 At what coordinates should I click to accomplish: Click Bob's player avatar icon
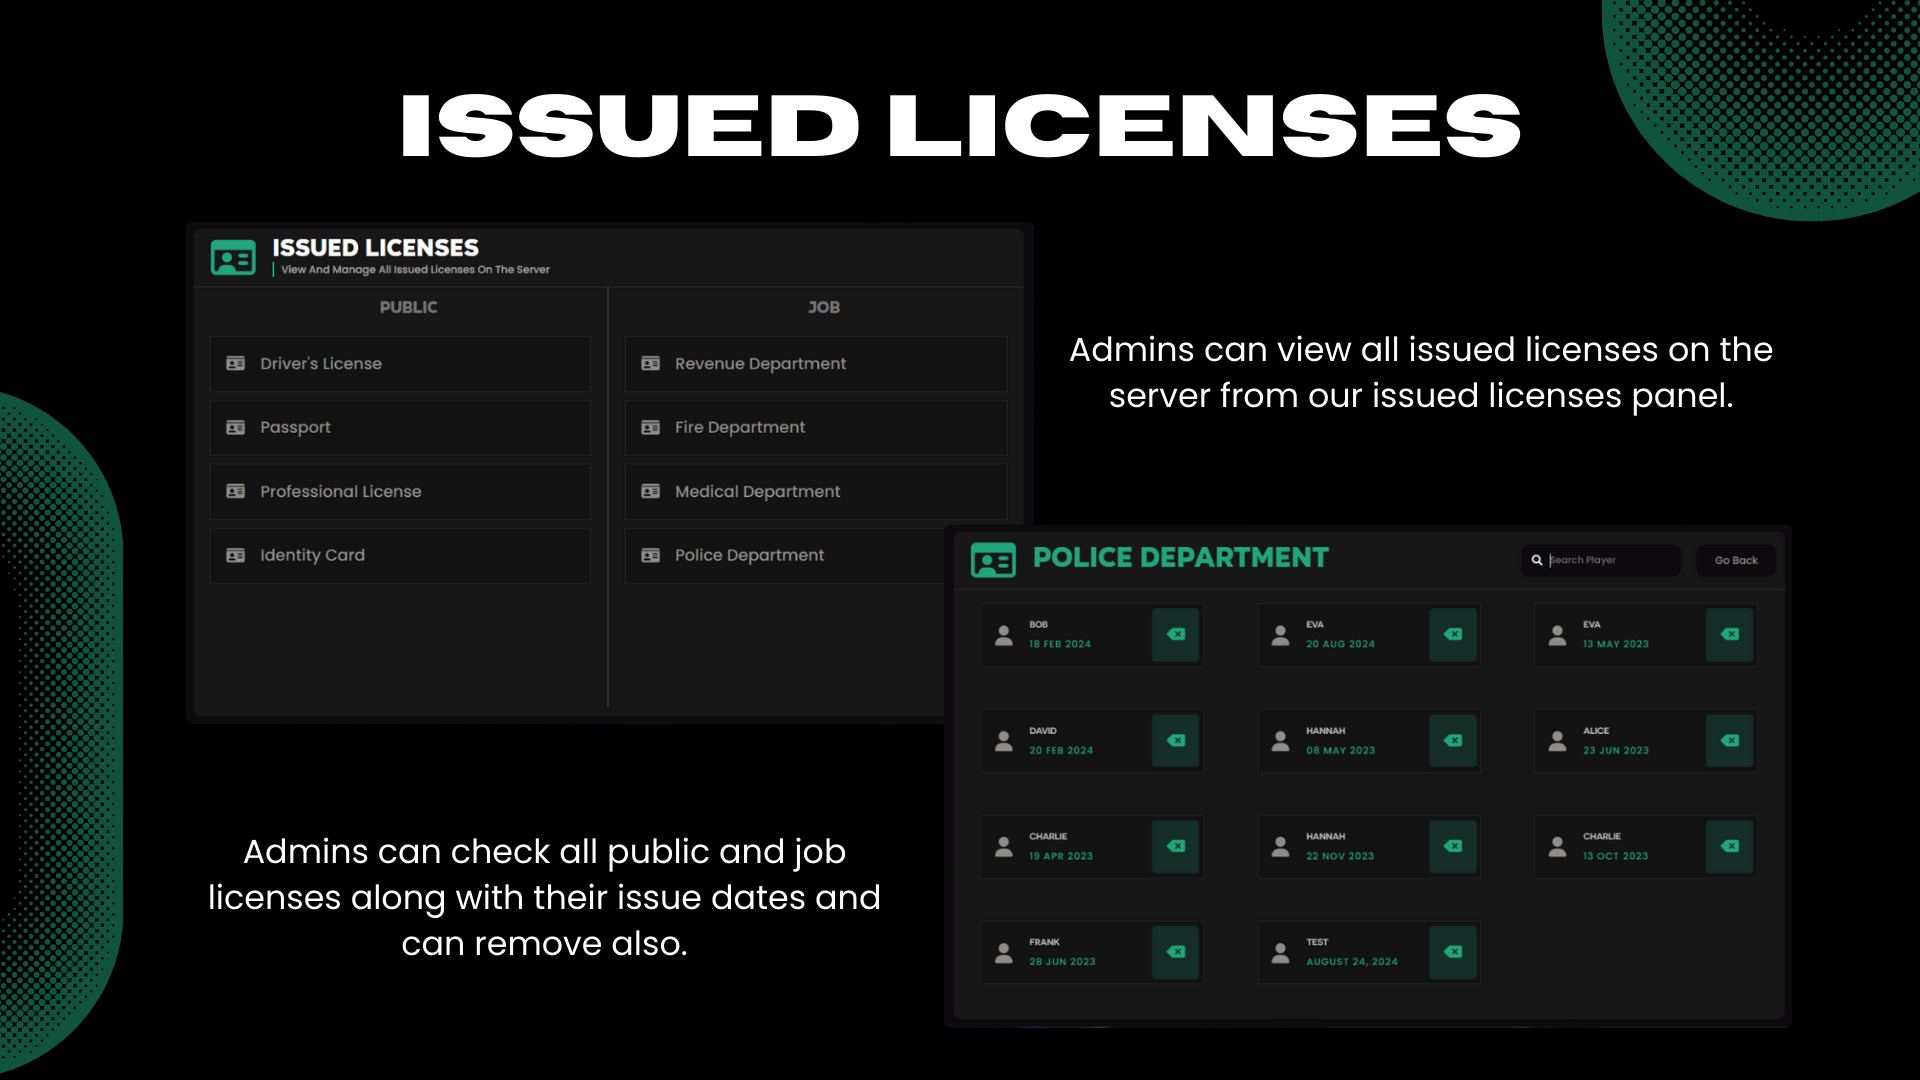[1004, 635]
